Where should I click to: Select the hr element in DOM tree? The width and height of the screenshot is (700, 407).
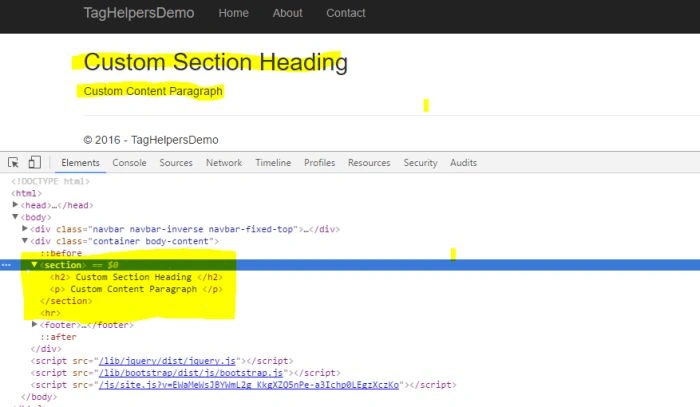coord(50,313)
